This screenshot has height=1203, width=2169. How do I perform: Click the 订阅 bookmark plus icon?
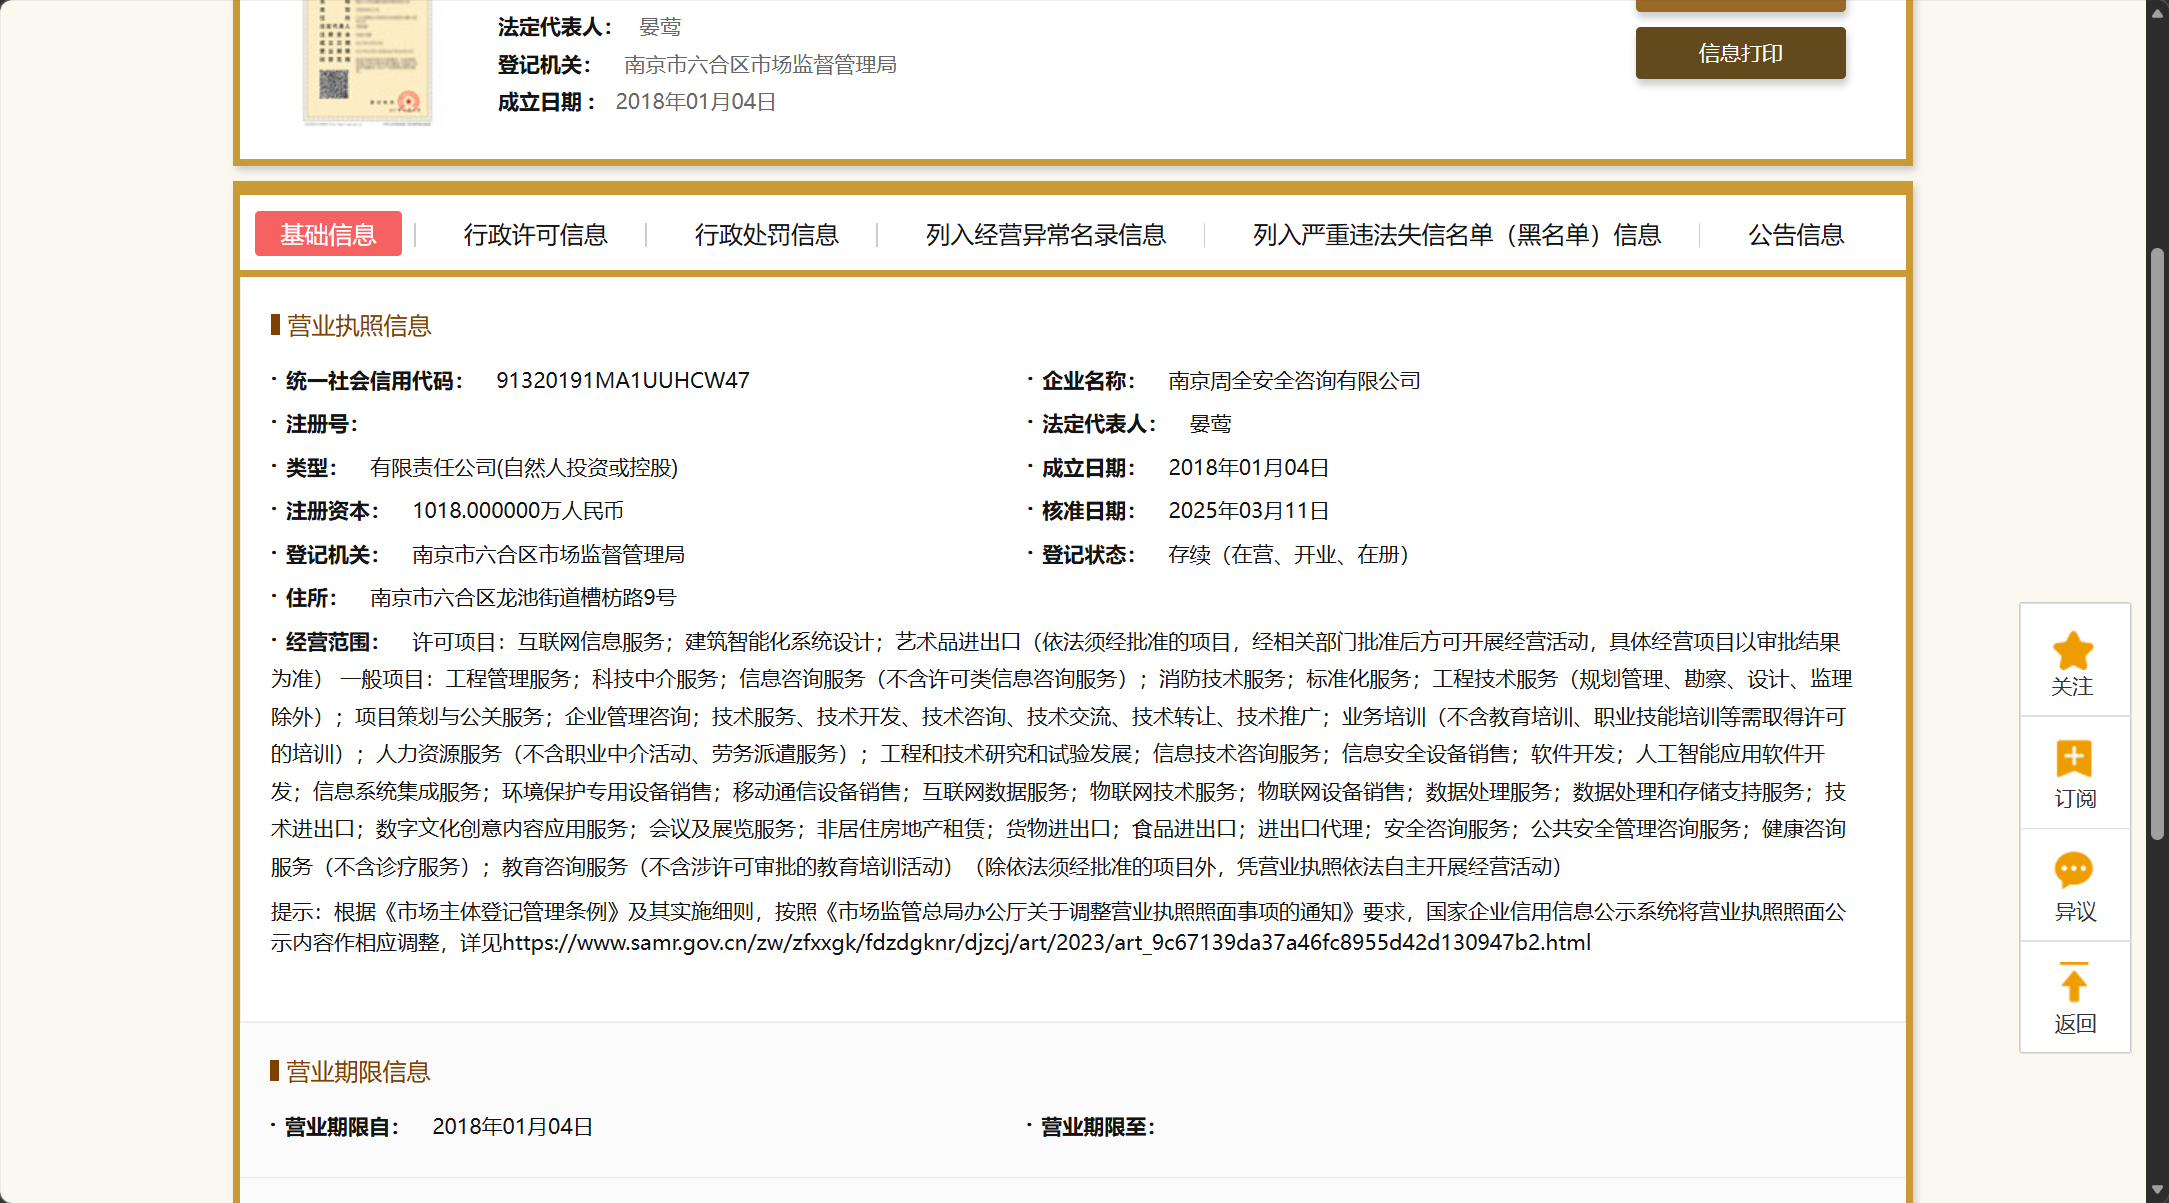[2073, 759]
